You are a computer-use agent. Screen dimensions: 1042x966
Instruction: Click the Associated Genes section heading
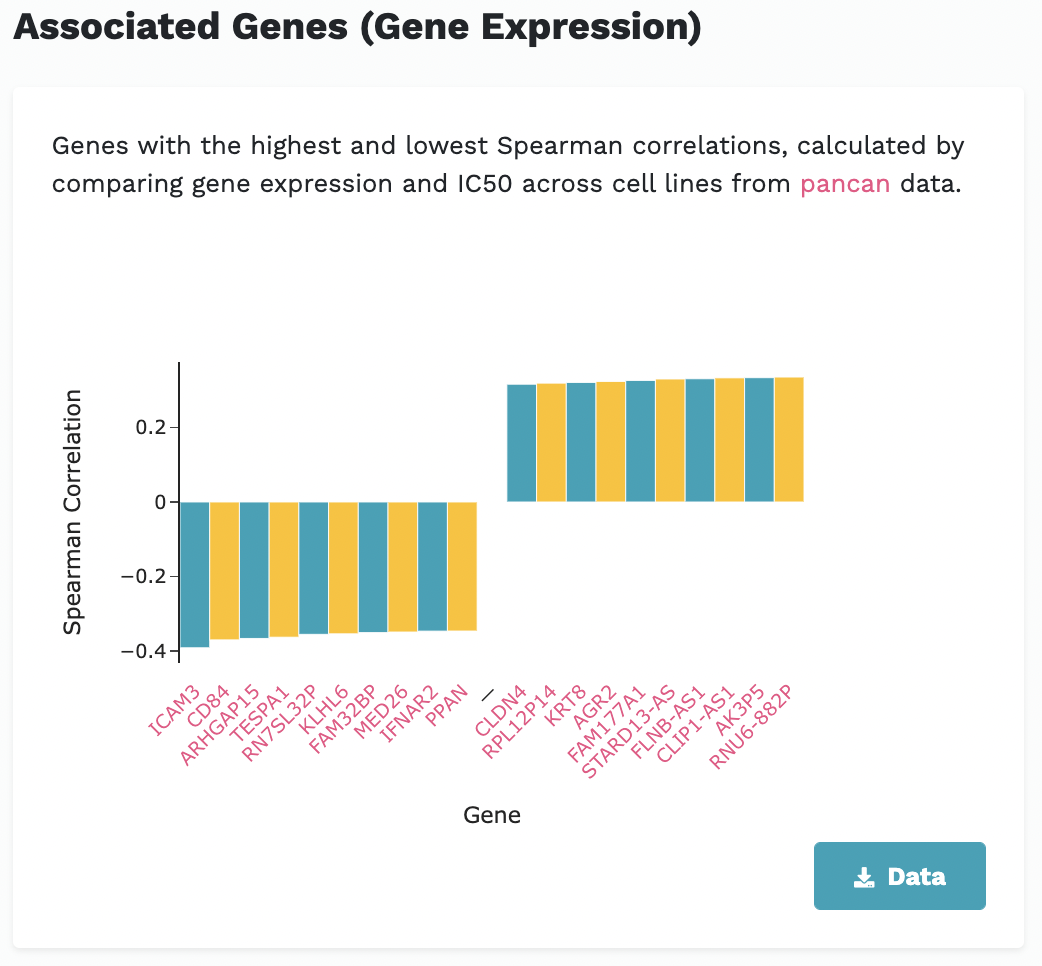pos(357,27)
